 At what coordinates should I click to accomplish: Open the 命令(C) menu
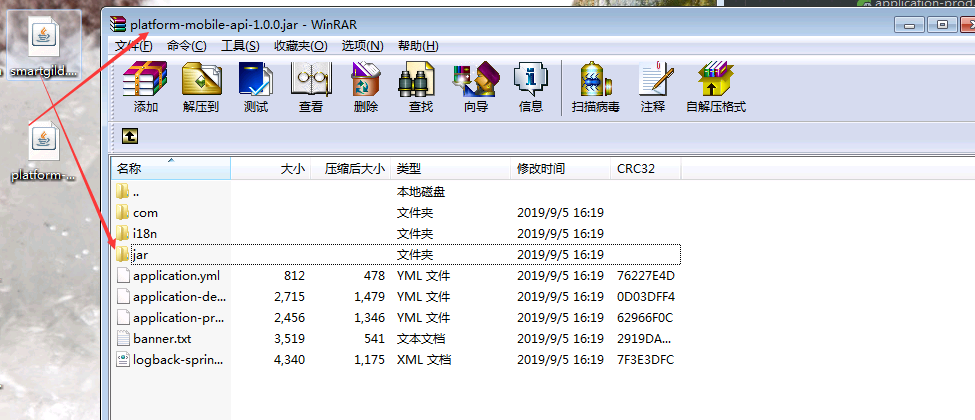pos(187,45)
